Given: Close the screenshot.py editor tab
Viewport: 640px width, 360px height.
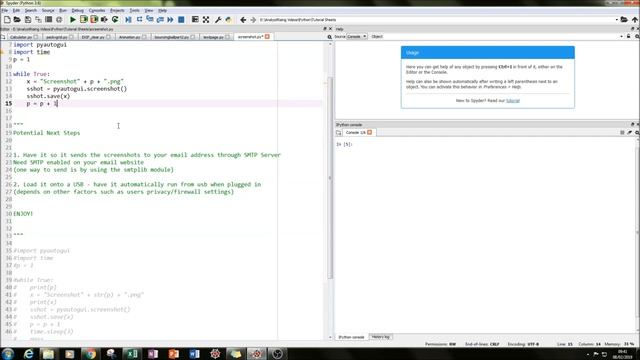Looking at the screenshot, I should 267,37.
